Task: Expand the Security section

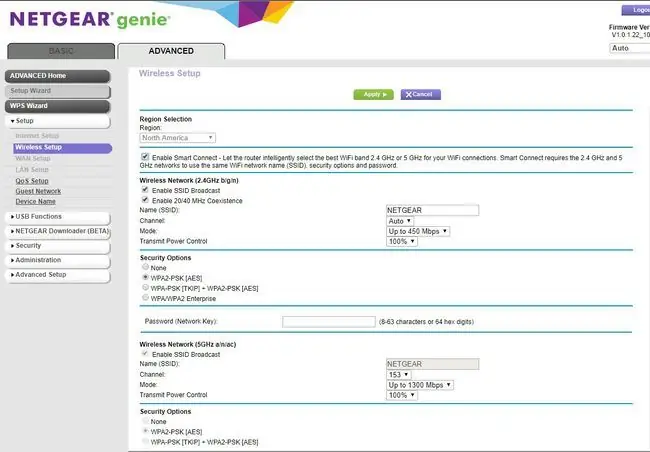Action: pos(58,246)
